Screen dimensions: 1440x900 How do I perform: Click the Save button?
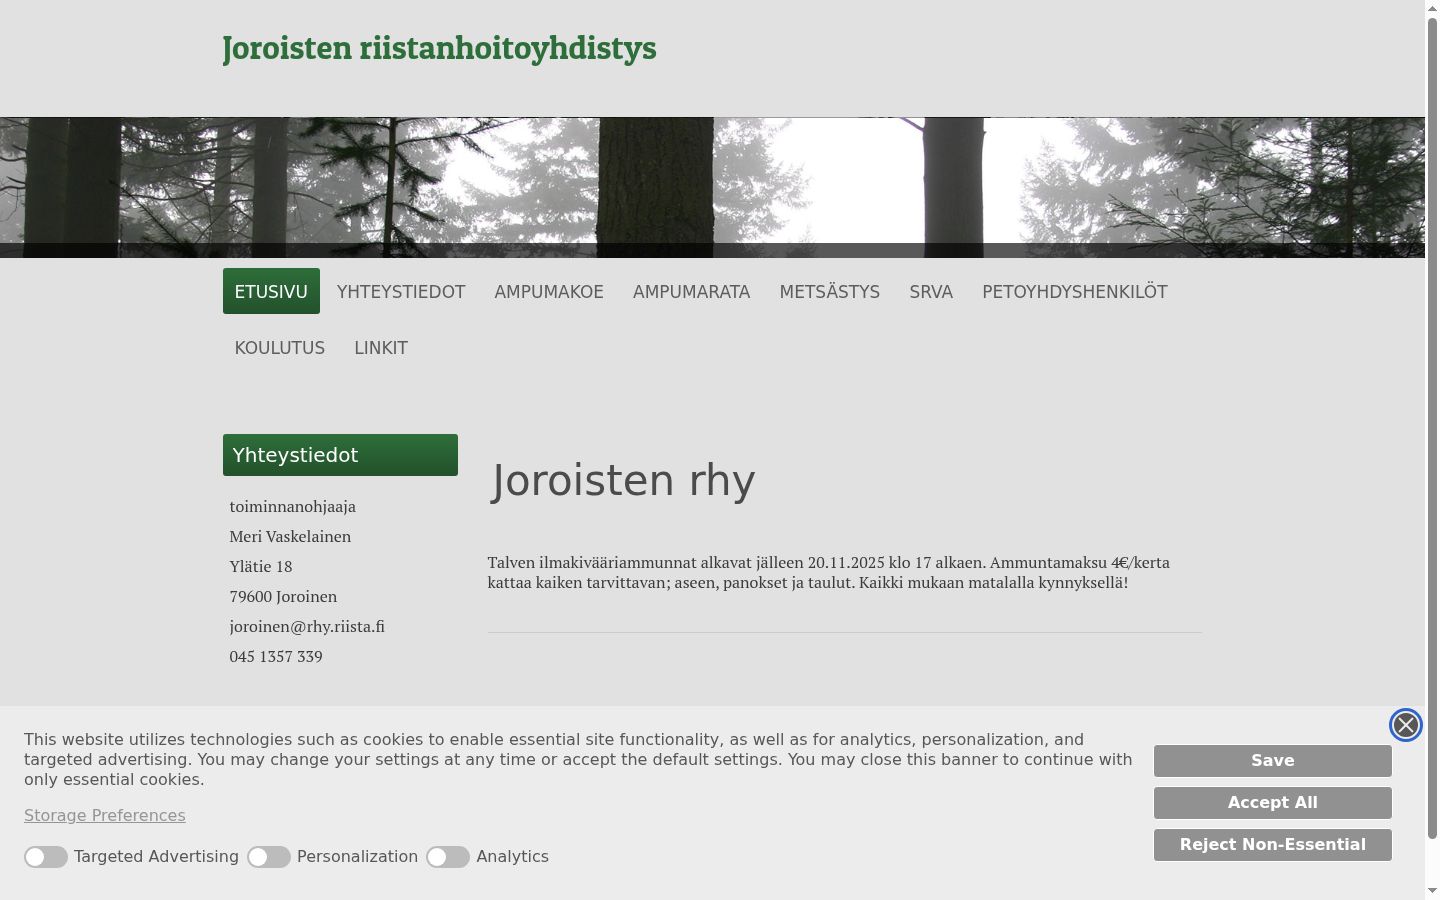[1272, 761]
